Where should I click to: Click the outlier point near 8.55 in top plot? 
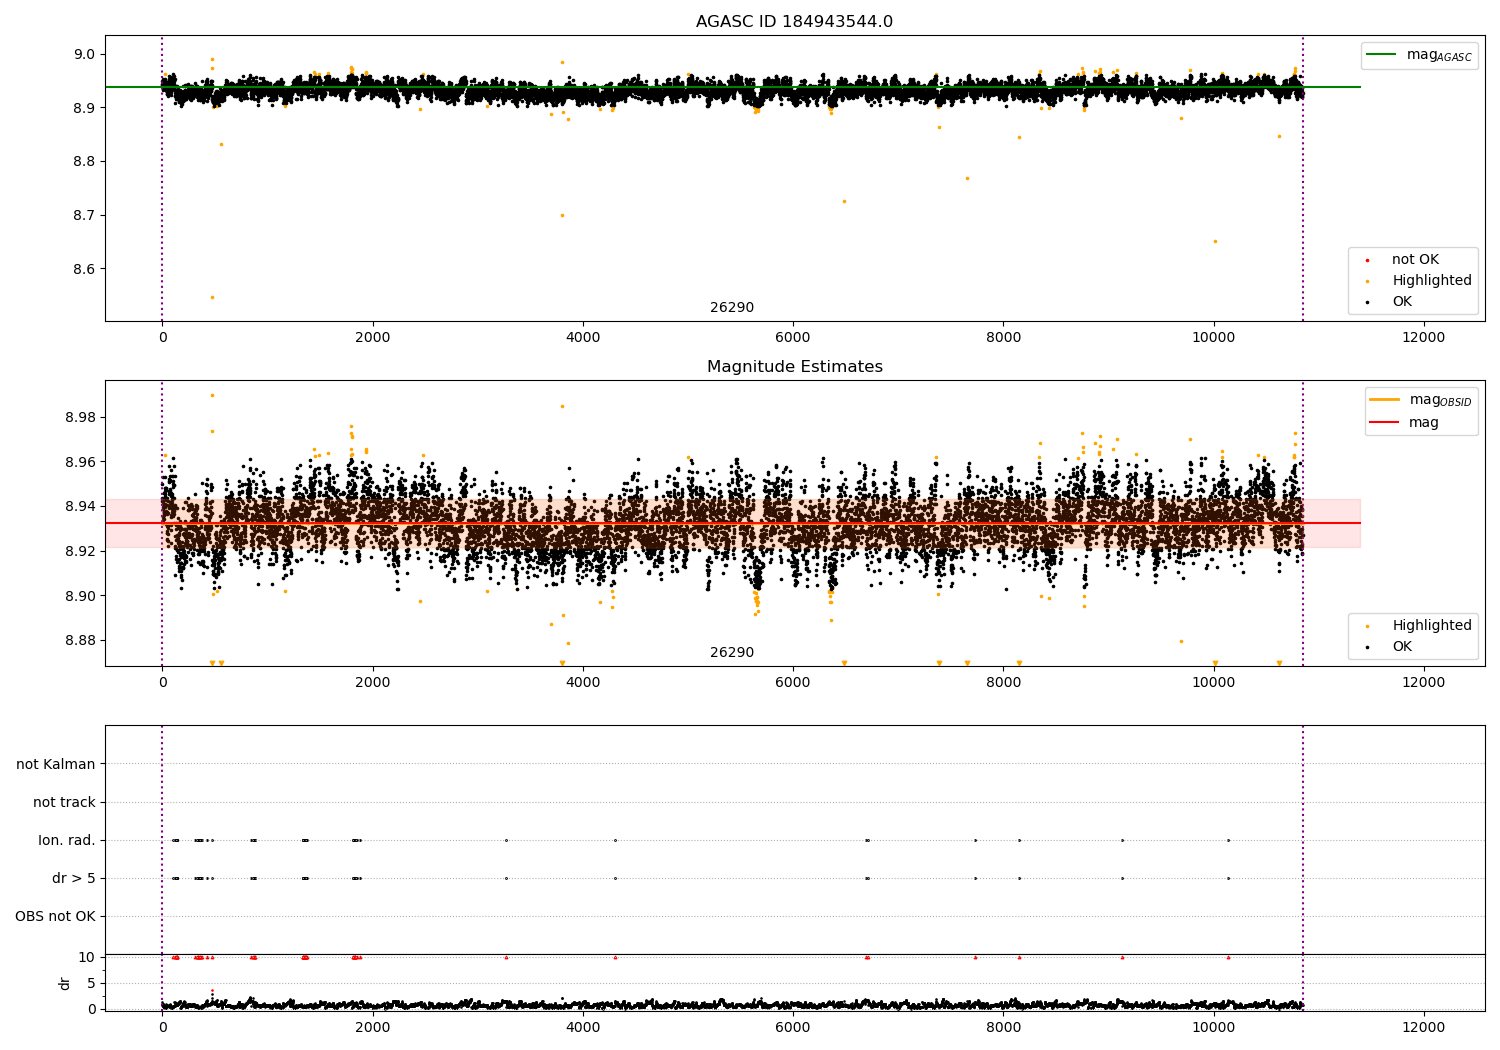(212, 297)
